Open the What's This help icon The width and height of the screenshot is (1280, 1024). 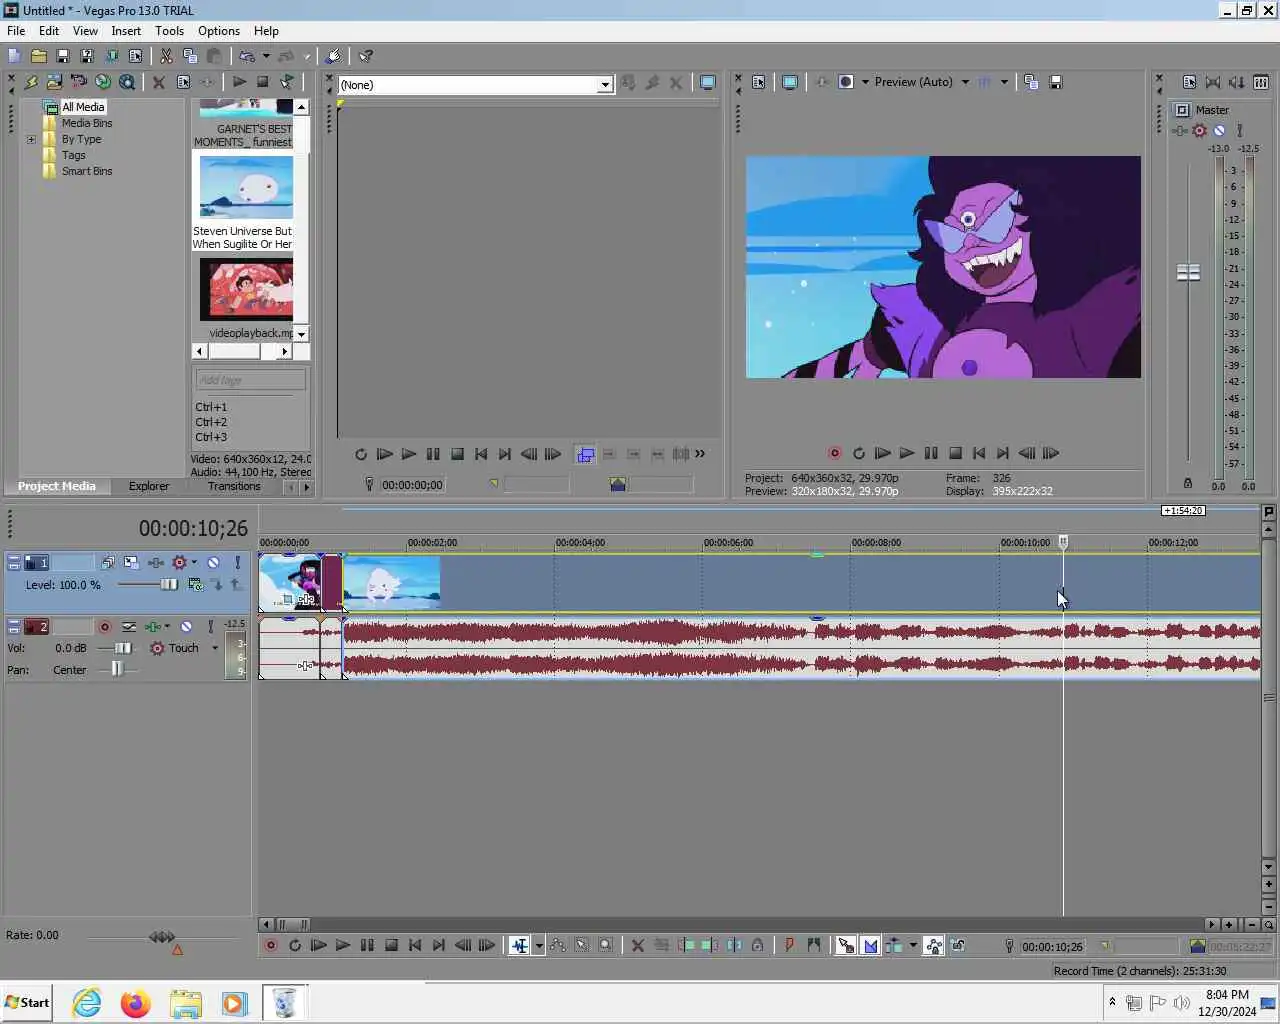[366, 56]
